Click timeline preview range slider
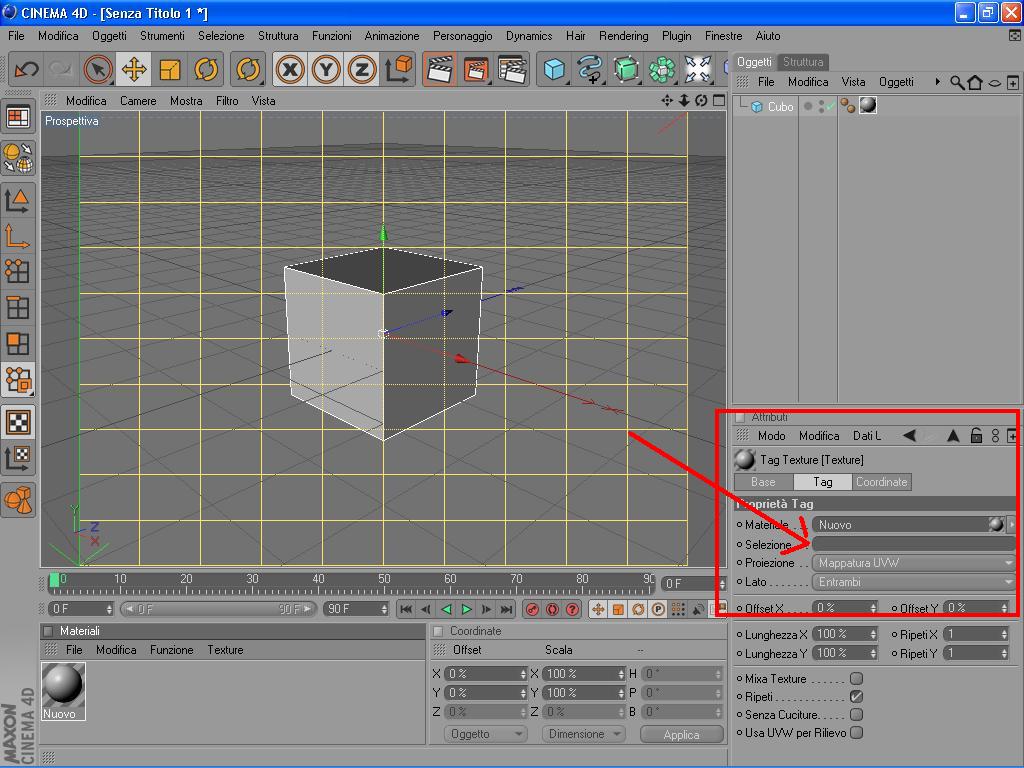The image size is (1024, 768). [218, 609]
